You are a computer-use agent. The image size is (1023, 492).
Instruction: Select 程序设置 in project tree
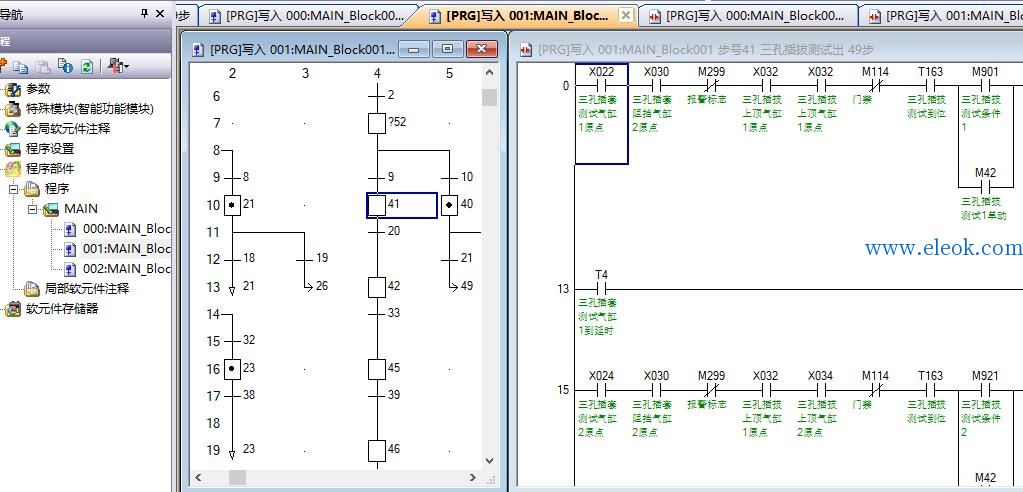pyautogui.click(x=50, y=149)
